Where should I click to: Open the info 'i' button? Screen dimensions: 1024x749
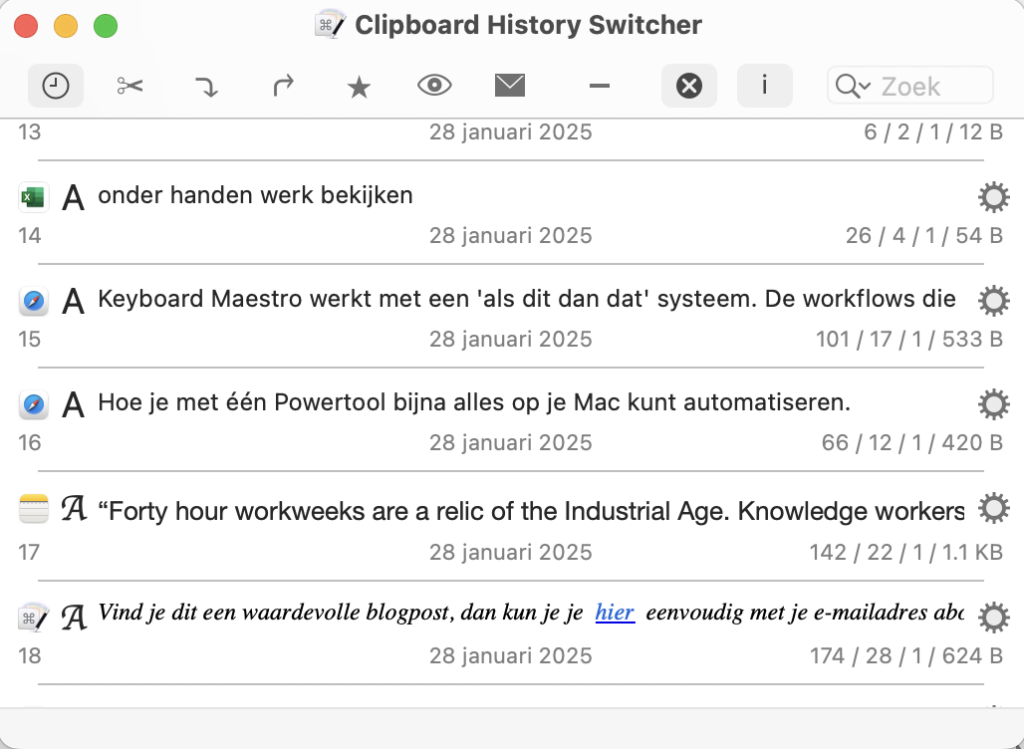point(764,86)
